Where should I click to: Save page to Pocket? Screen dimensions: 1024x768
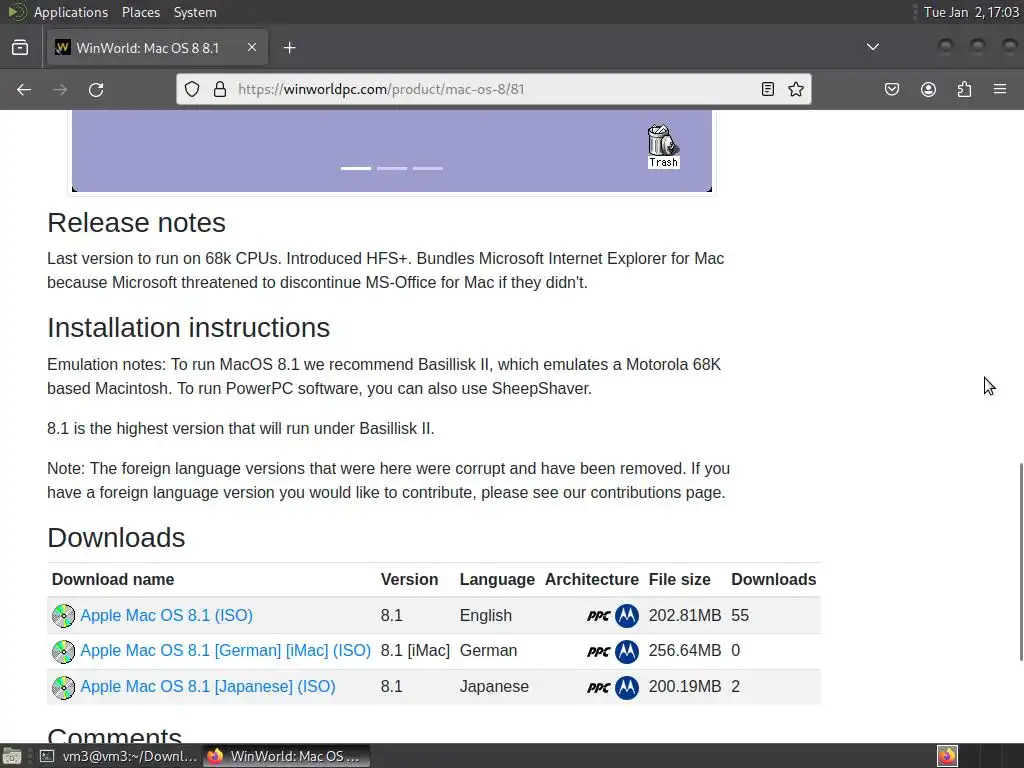point(891,89)
